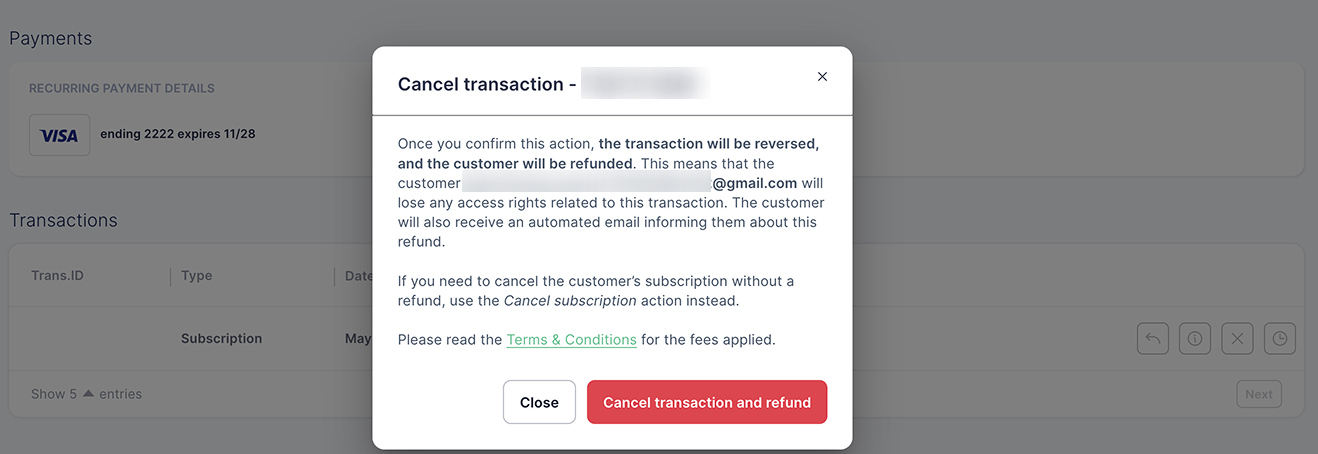Click the X cancel icon in transaction row
1318x454 pixels.
(1237, 338)
